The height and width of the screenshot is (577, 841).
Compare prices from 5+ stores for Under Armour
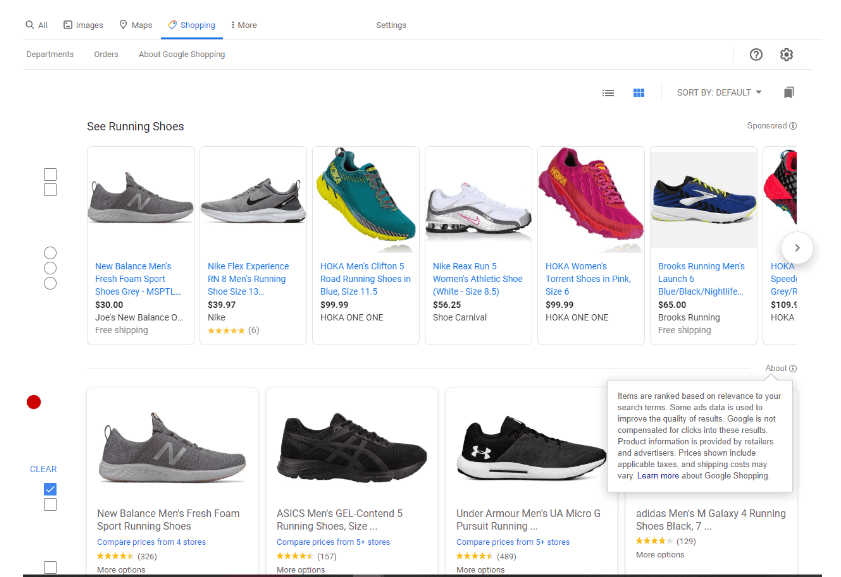(513, 542)
